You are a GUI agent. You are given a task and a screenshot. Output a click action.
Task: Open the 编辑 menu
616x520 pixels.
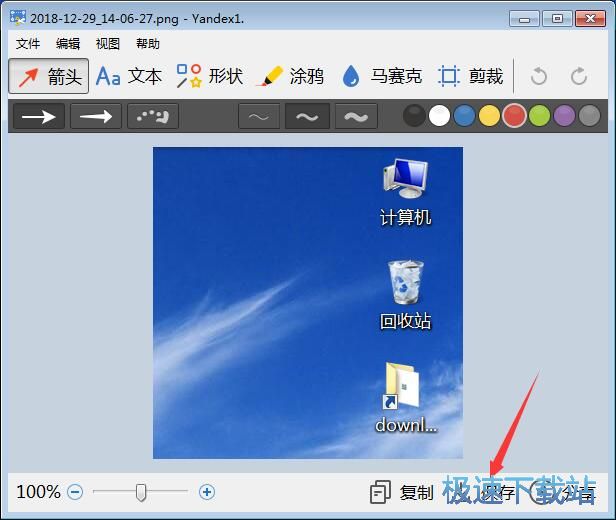click(x=68, y=44)
